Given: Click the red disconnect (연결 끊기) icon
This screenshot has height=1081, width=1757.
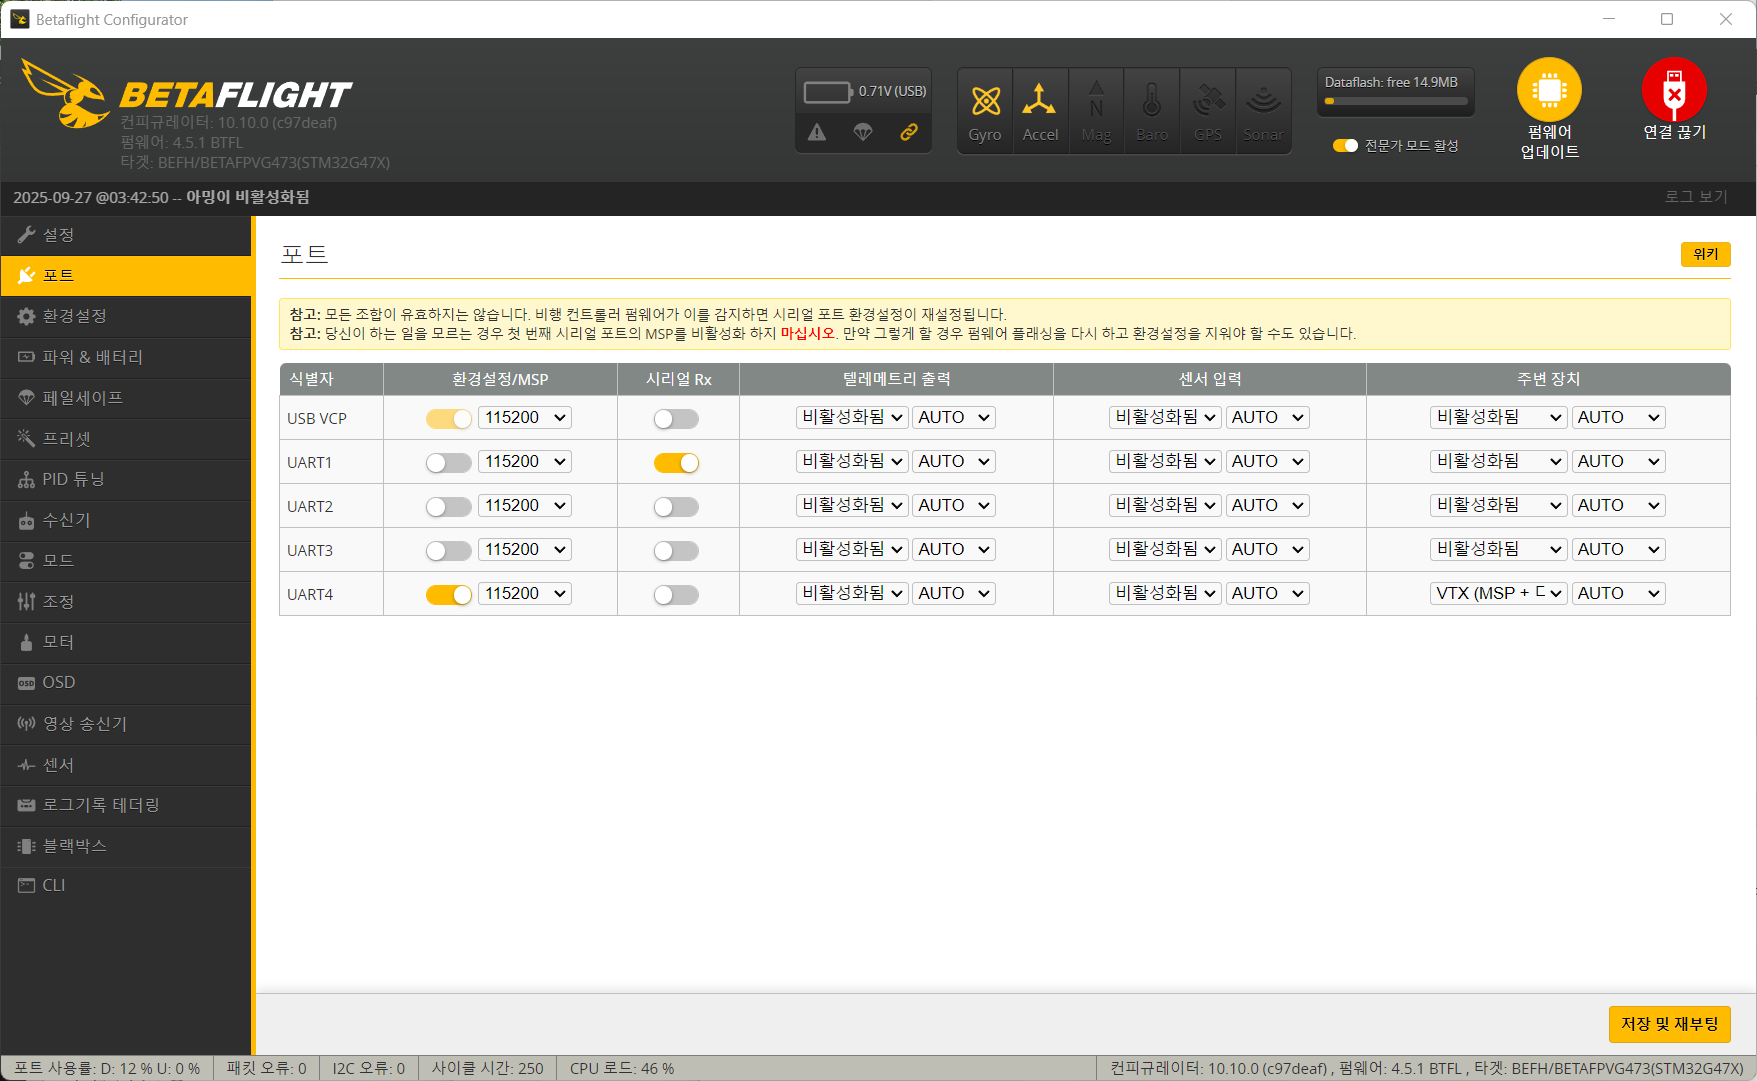Looking at the screenshot, I should pyautogui.click(x=1674, y=90).
